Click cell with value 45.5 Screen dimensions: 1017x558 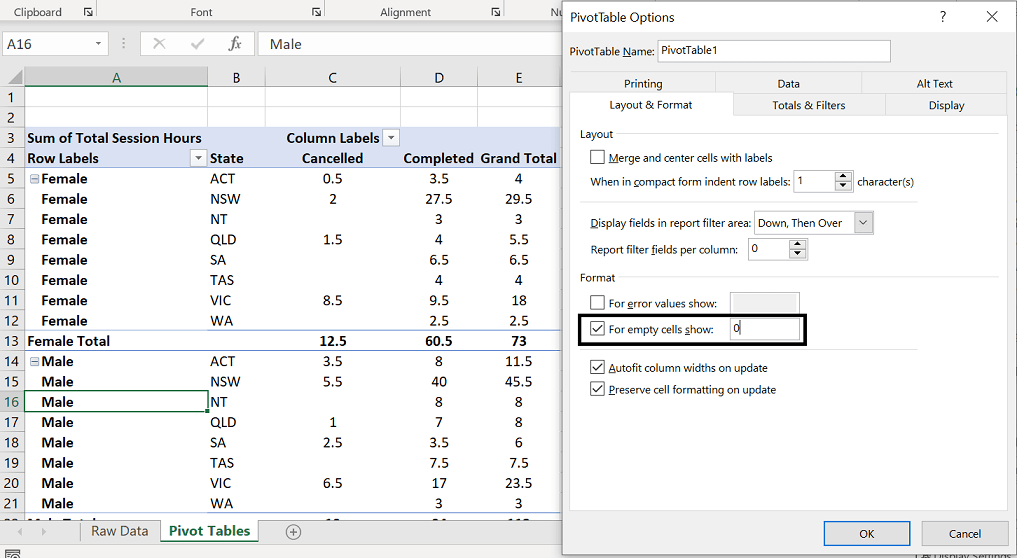pos(519,382)
